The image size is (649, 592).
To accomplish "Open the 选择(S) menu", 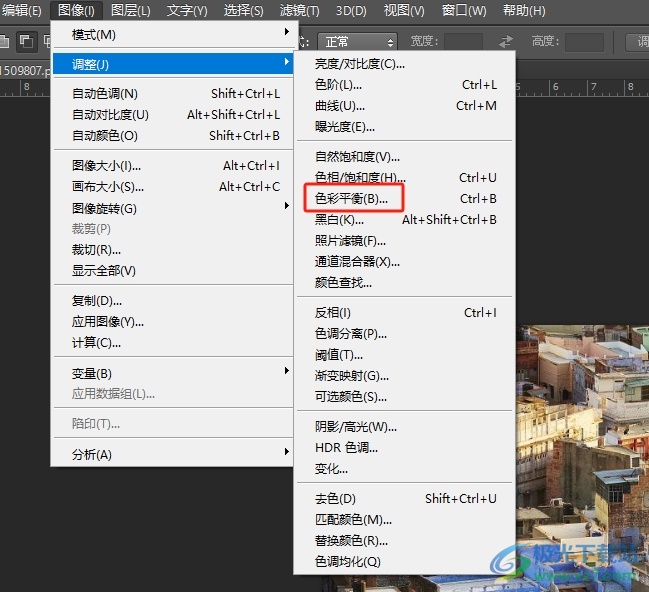I will tap(243, 10).
